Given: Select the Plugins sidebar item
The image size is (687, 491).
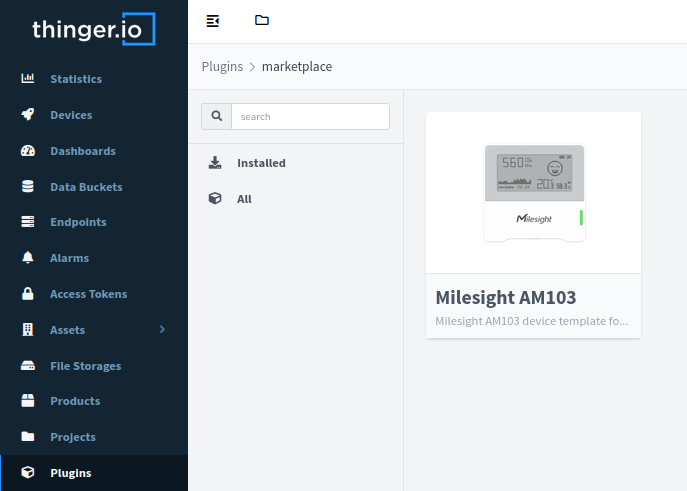Looking at the screenshot, I should 71,473.
